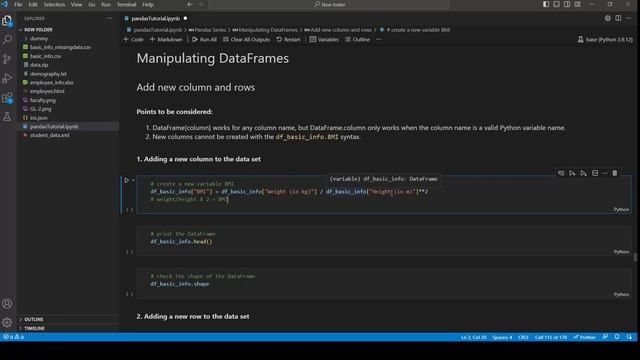This screenshot has width=640, height=360.
Task: Open the notifications bell in status bar
Action: (617, 337)
